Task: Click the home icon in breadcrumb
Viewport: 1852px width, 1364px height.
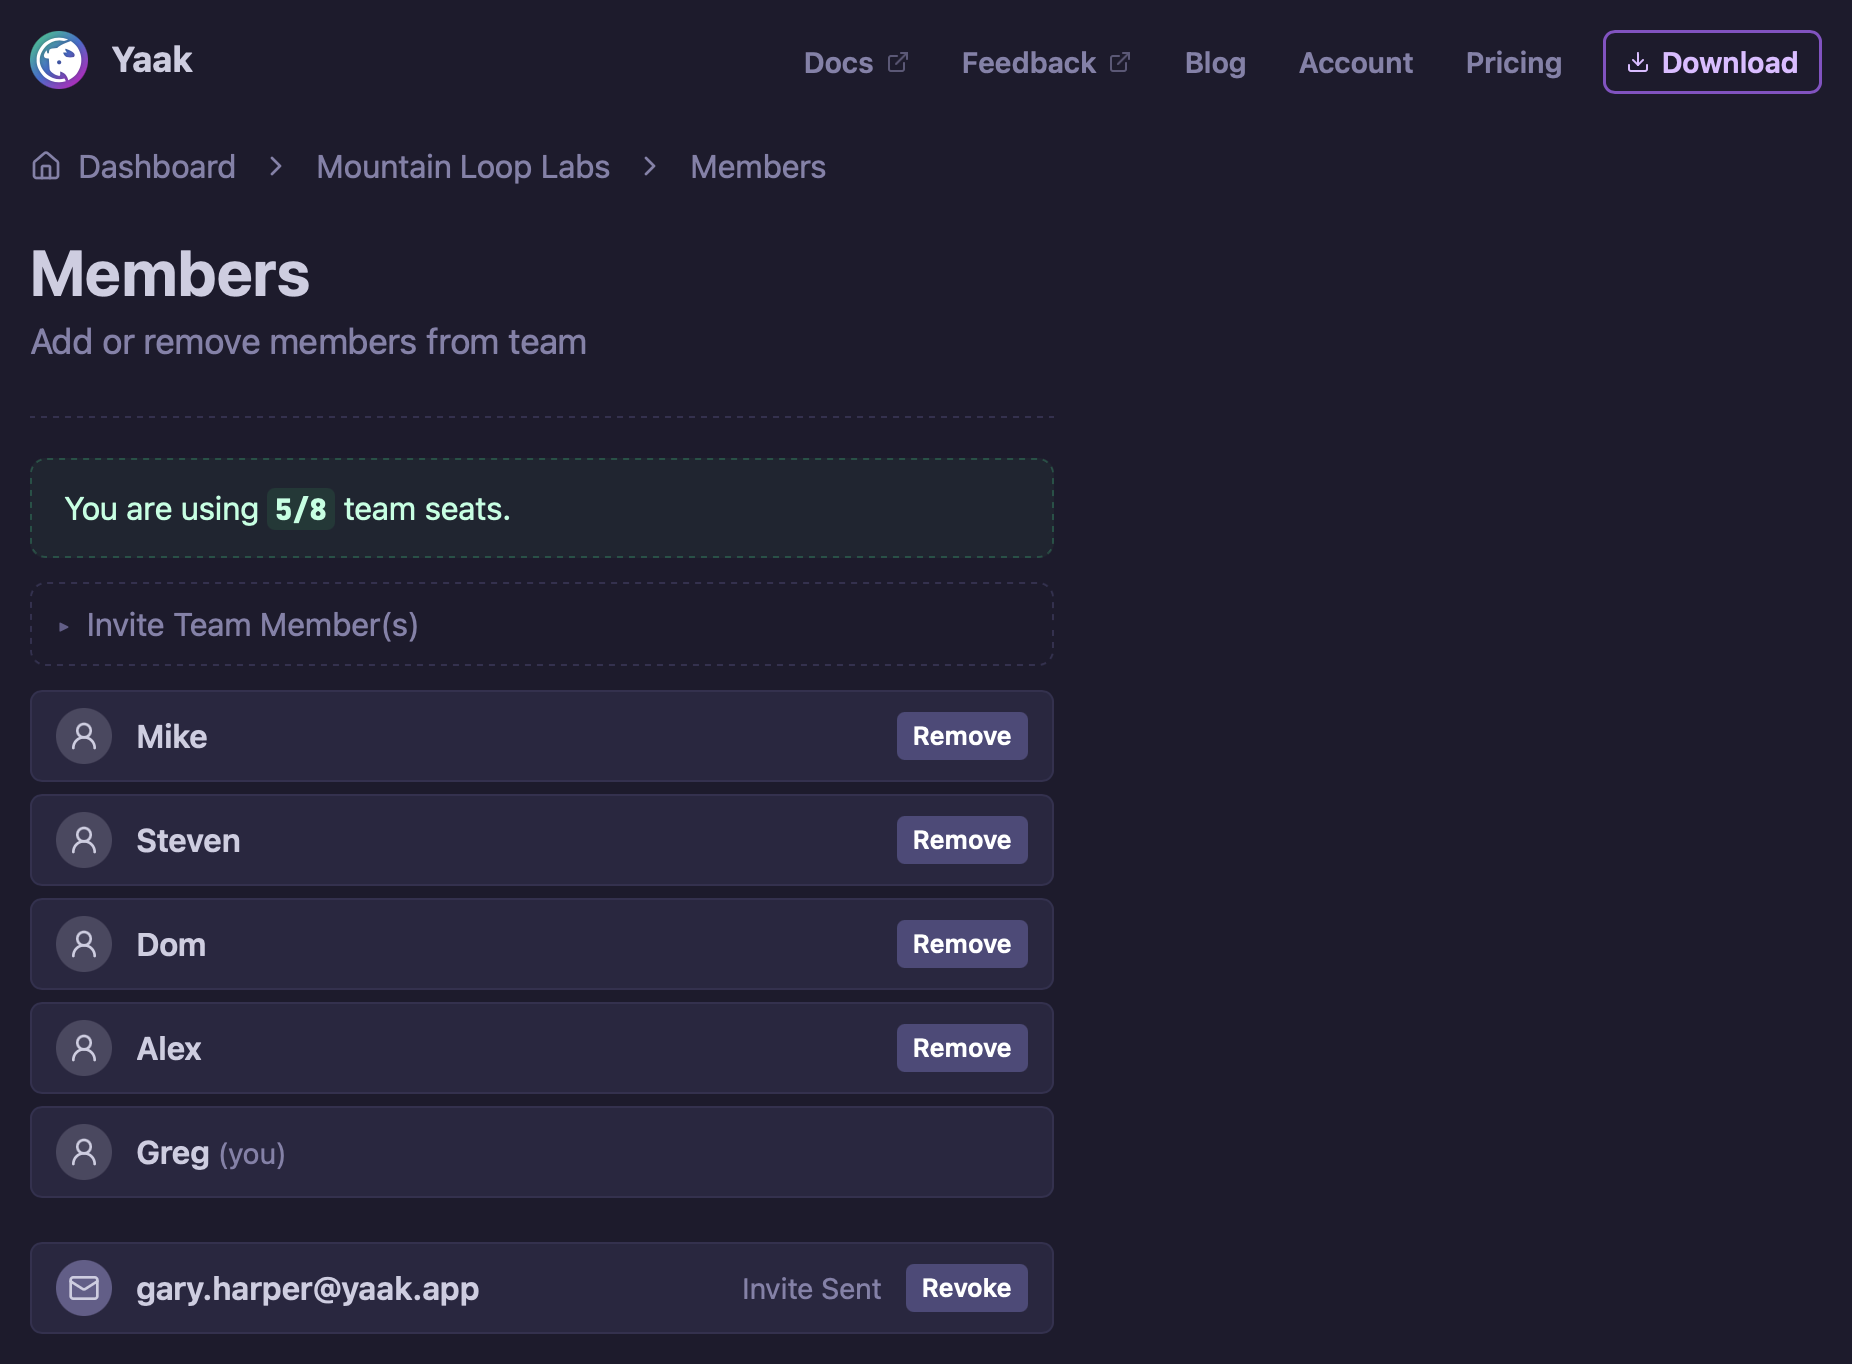Action: click(46, 166)
